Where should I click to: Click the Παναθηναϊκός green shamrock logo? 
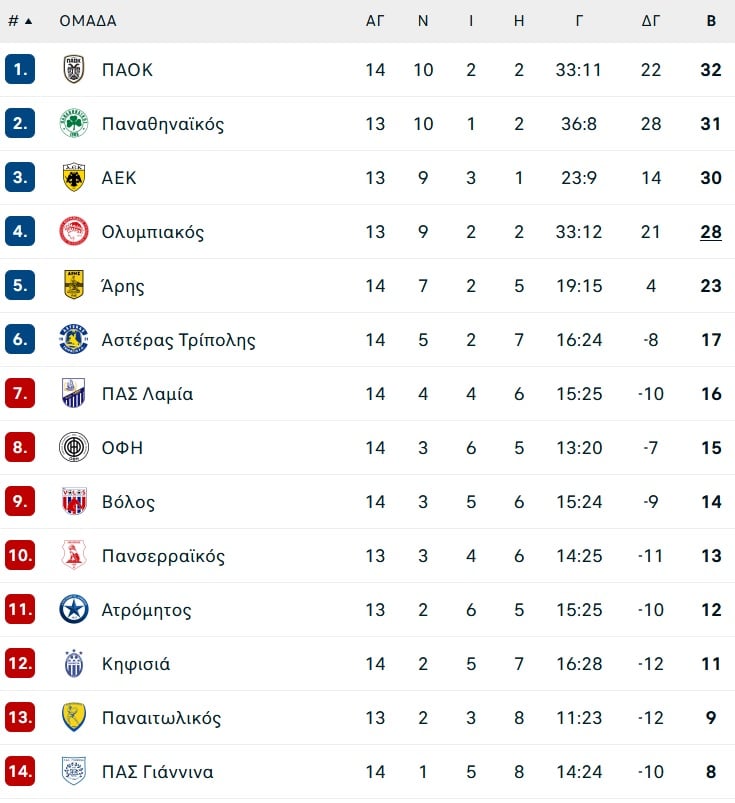coord(74,123)
